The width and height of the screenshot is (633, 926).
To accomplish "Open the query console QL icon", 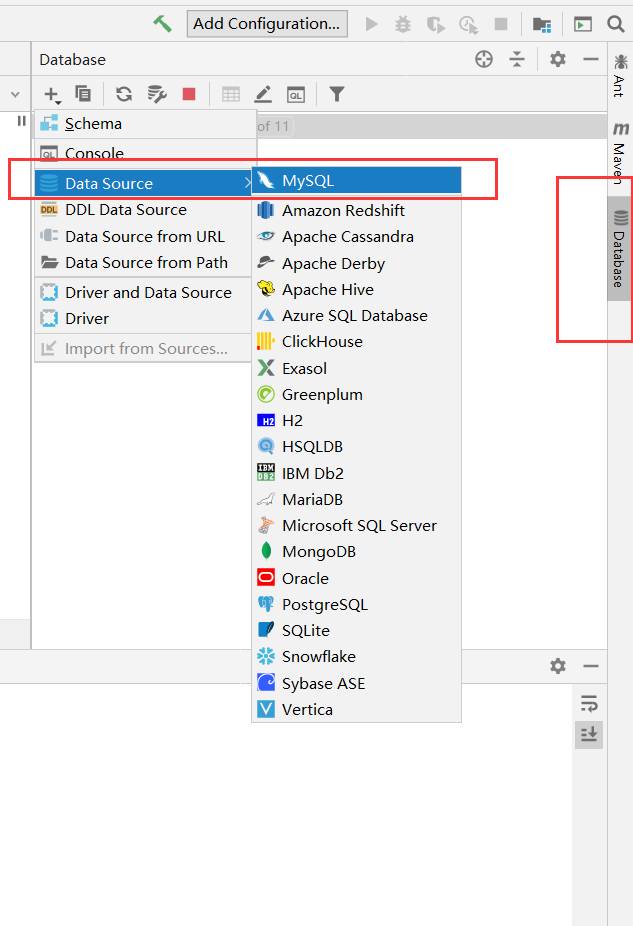I will (296, 94).
